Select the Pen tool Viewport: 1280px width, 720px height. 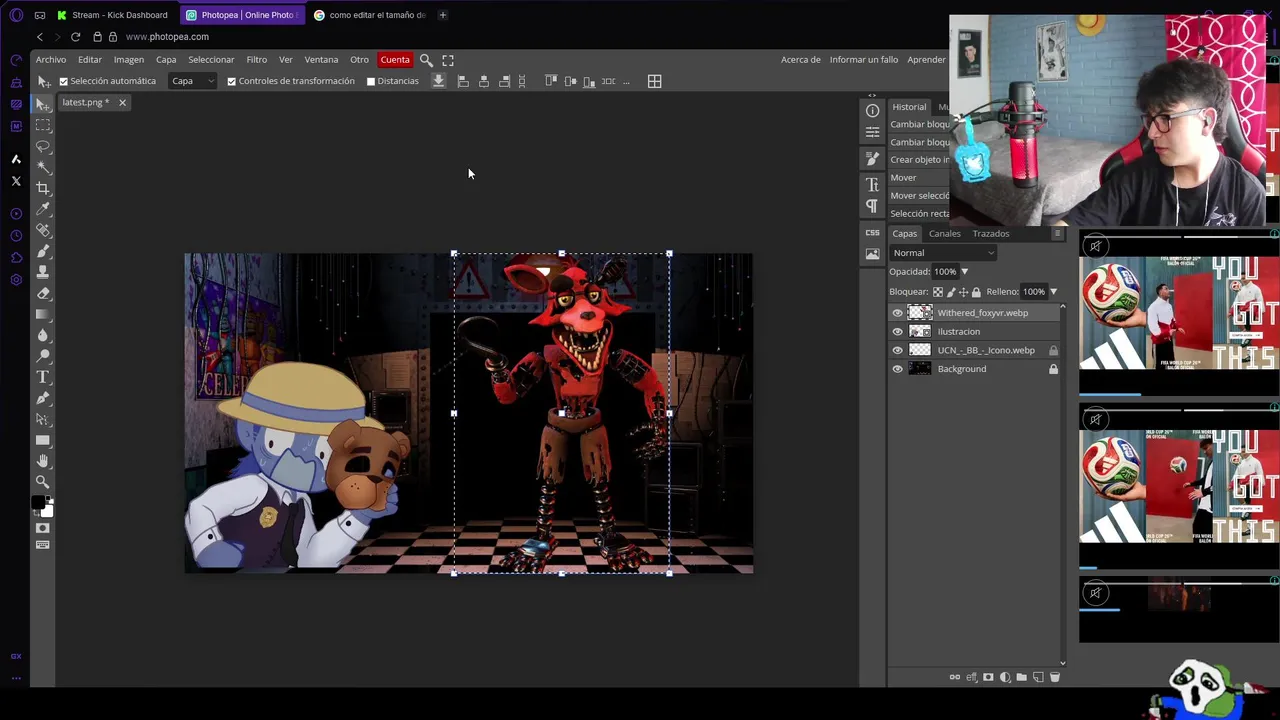[x=43, y=398]
